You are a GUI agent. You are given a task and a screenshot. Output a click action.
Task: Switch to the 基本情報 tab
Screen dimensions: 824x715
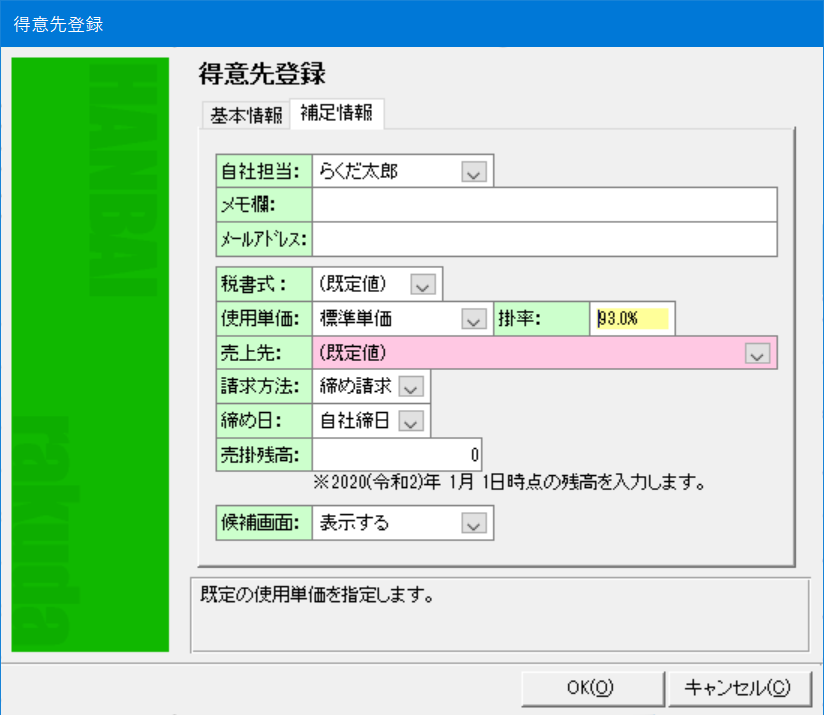coord(246,115)
